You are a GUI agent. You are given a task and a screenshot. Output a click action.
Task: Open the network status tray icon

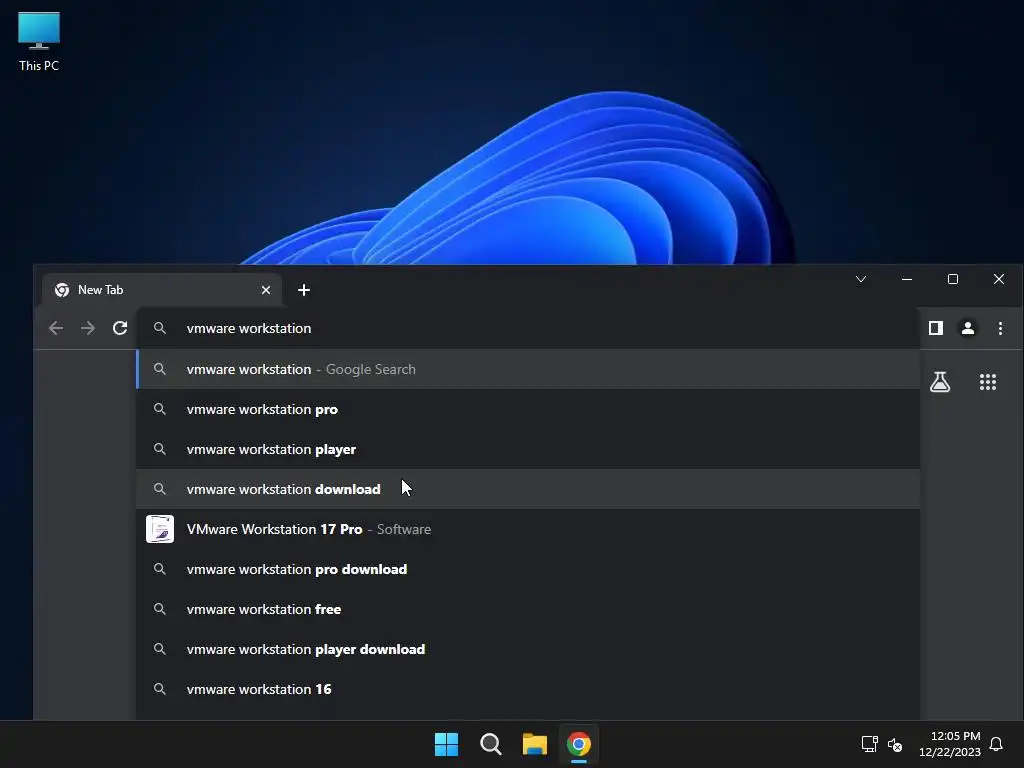[869, 744]
